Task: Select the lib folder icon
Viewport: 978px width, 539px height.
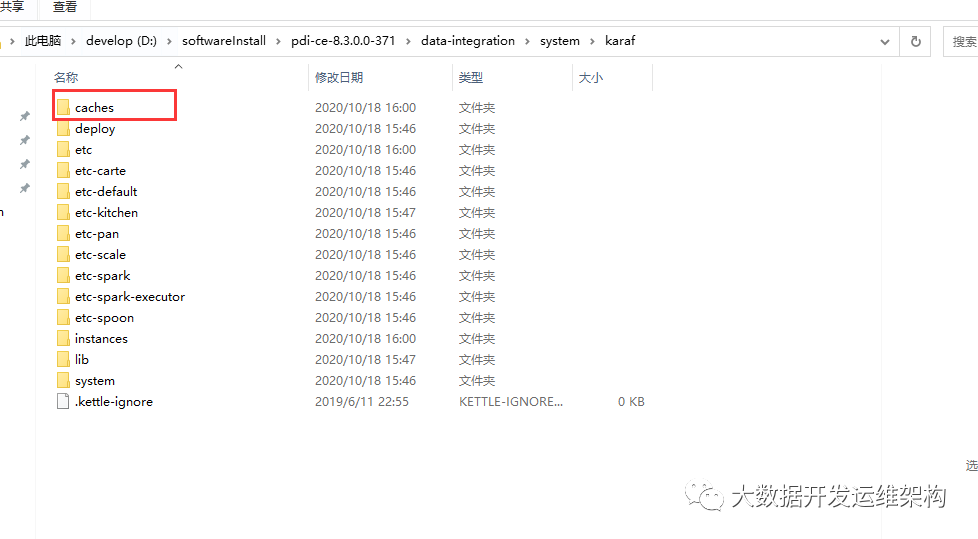Action: point(63,359)
